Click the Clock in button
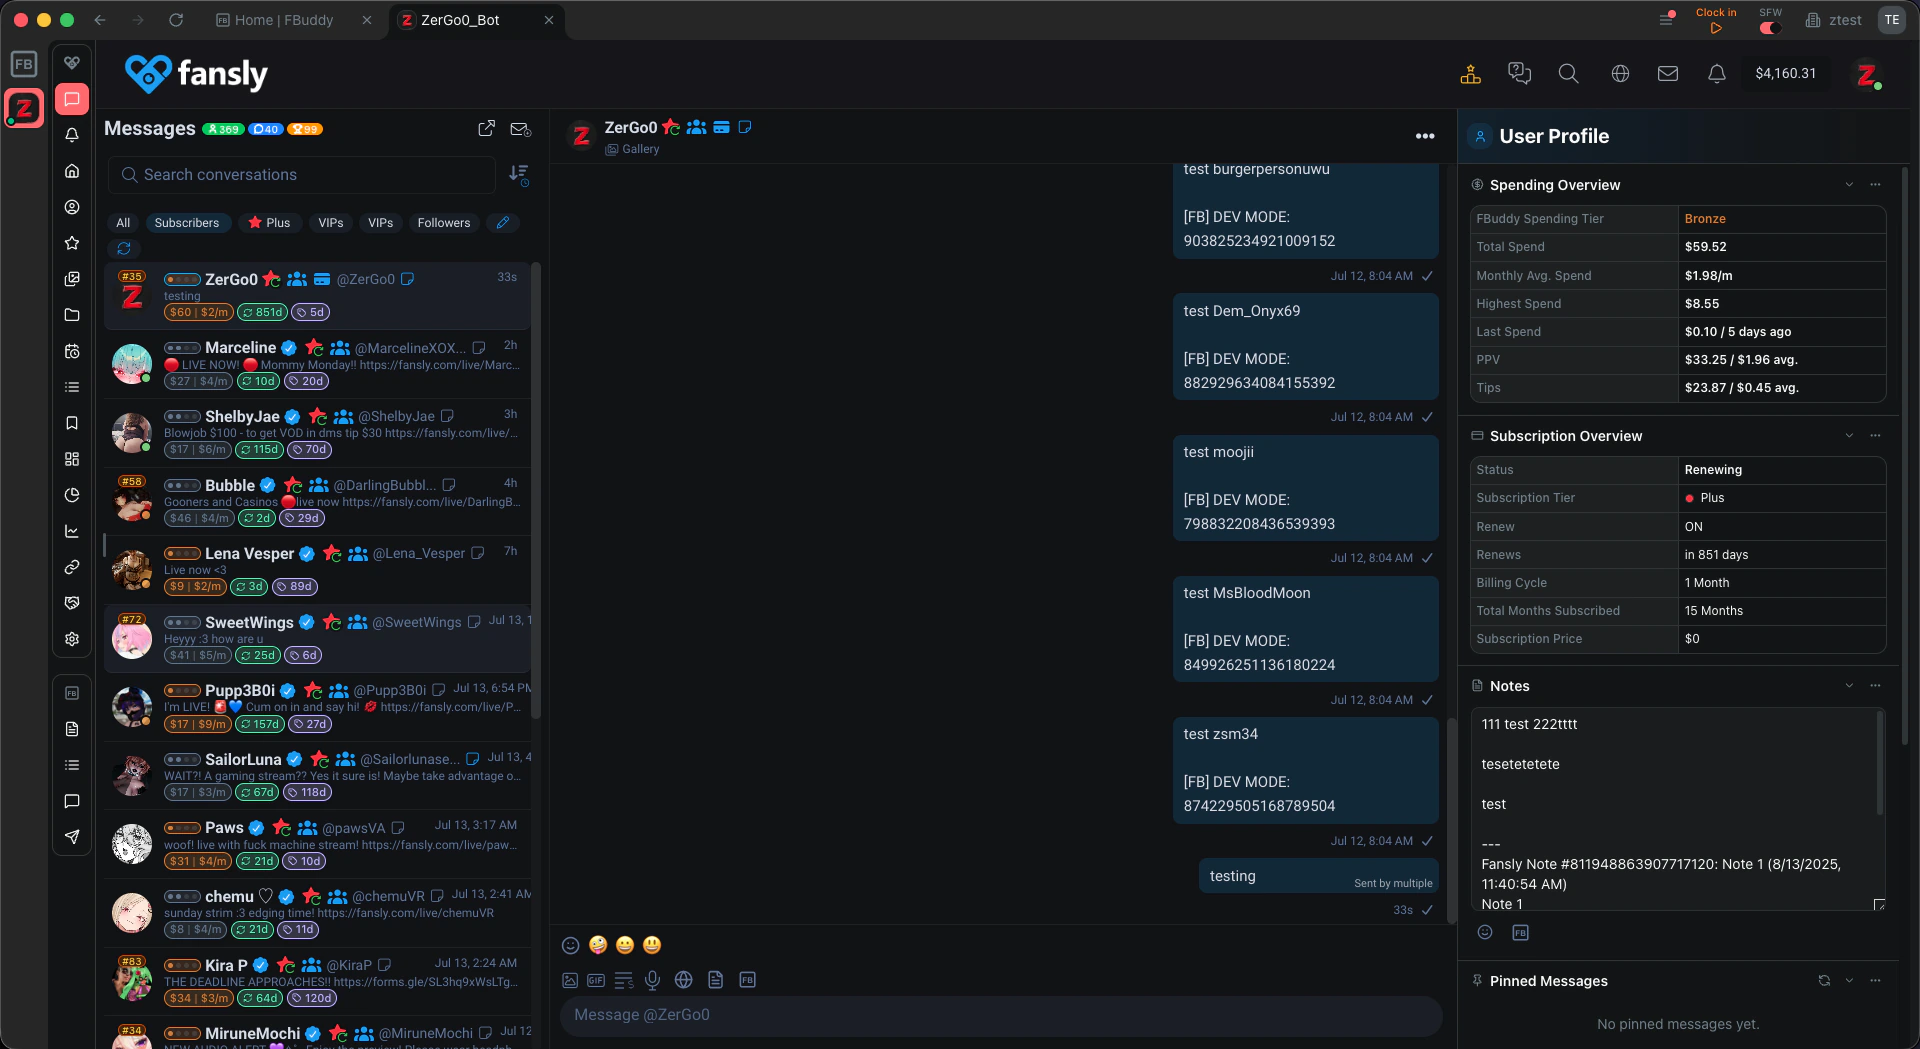The image size is (1920, 1049). pyautogui.click(x=1716, y=20)
